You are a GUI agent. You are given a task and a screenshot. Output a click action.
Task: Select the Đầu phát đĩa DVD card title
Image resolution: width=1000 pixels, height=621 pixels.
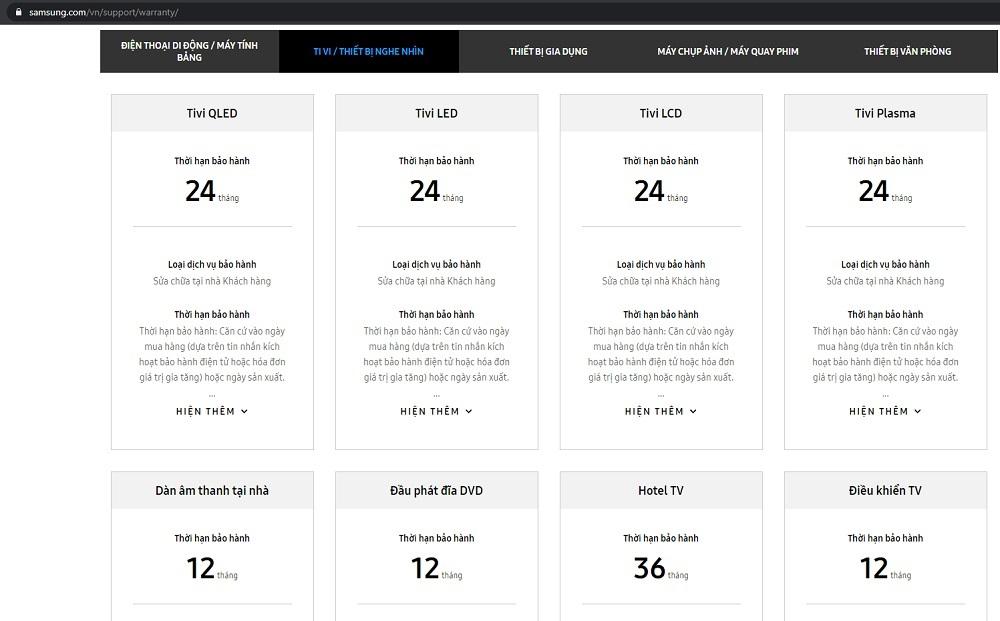pos(436,490)
